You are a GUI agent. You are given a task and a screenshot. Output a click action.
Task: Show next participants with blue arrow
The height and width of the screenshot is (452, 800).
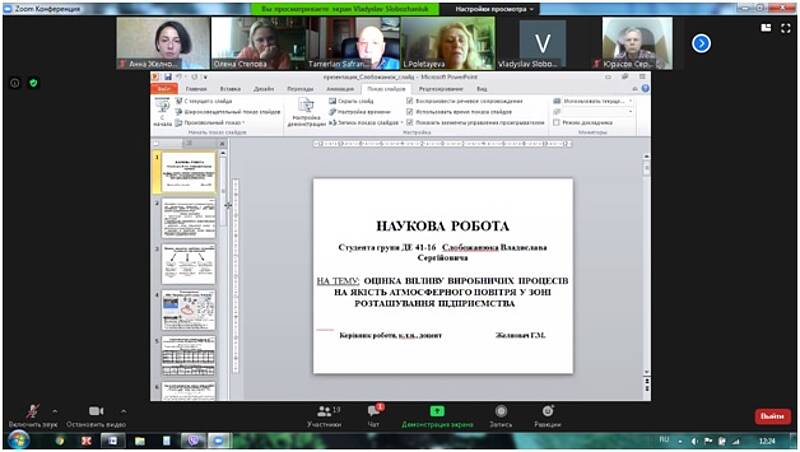pyautogui.click(x=701, y=43)
